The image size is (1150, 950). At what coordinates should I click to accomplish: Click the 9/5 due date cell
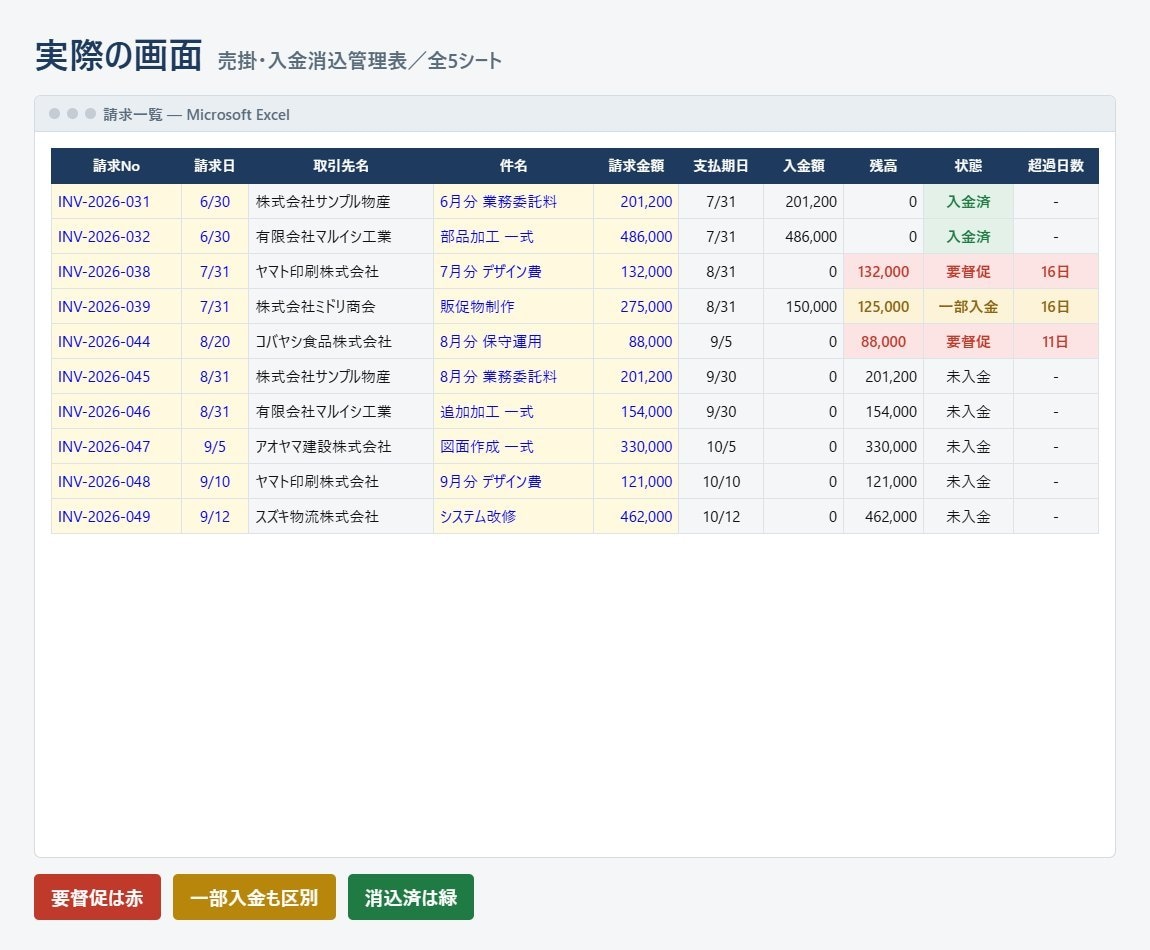[721, 341]
